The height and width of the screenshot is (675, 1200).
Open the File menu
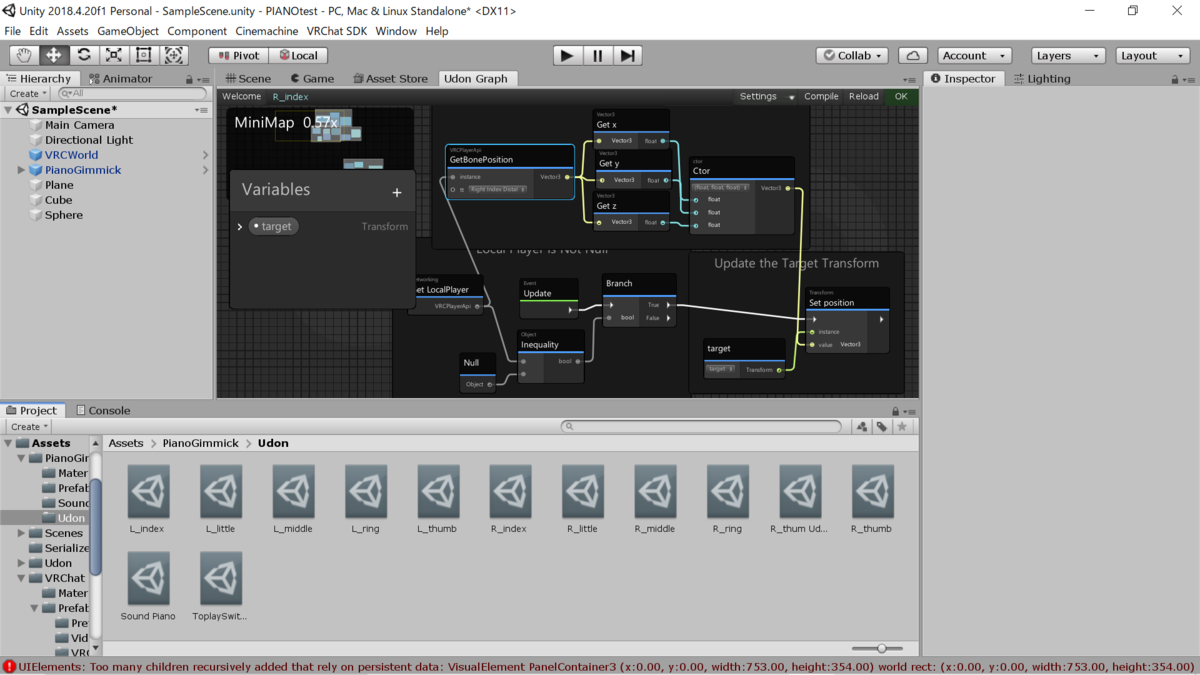pyautogui.click(x=13, y=31)
